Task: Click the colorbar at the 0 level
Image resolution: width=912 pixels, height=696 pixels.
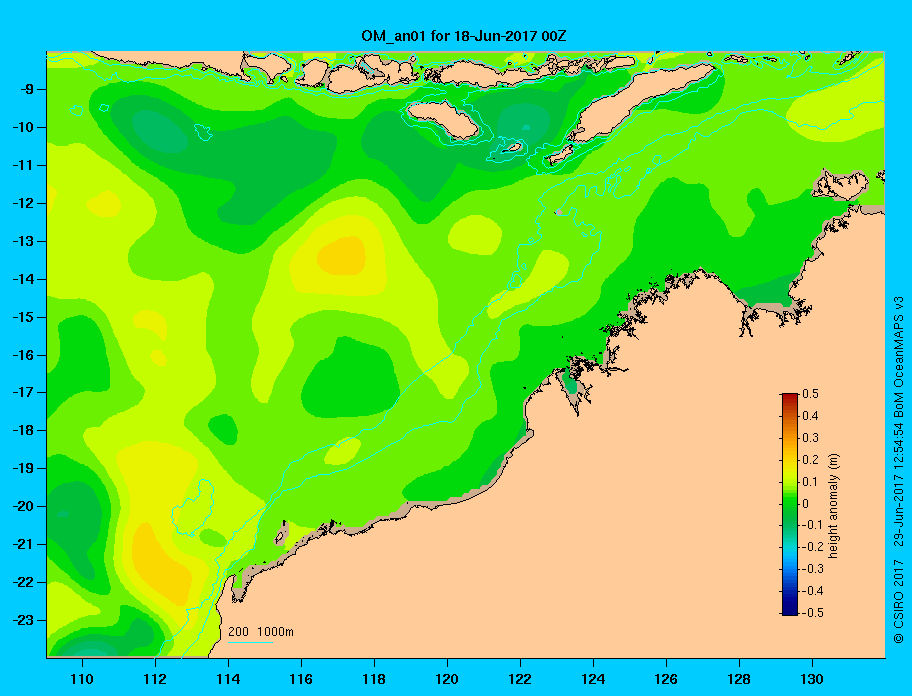Action: [x=790, y=504]
